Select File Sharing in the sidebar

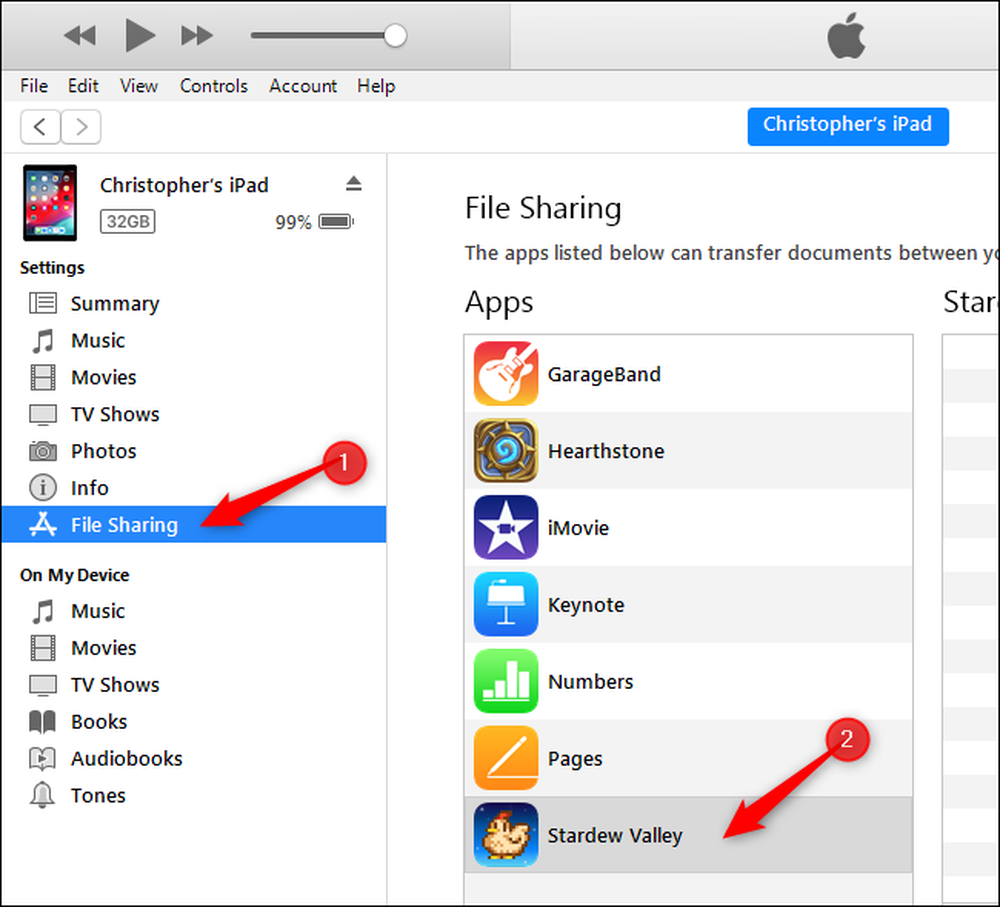click(193, 524)
